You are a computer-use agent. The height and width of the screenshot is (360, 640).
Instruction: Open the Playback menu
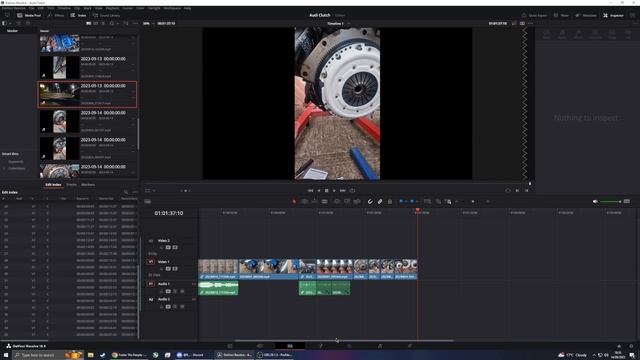point(113,8)
